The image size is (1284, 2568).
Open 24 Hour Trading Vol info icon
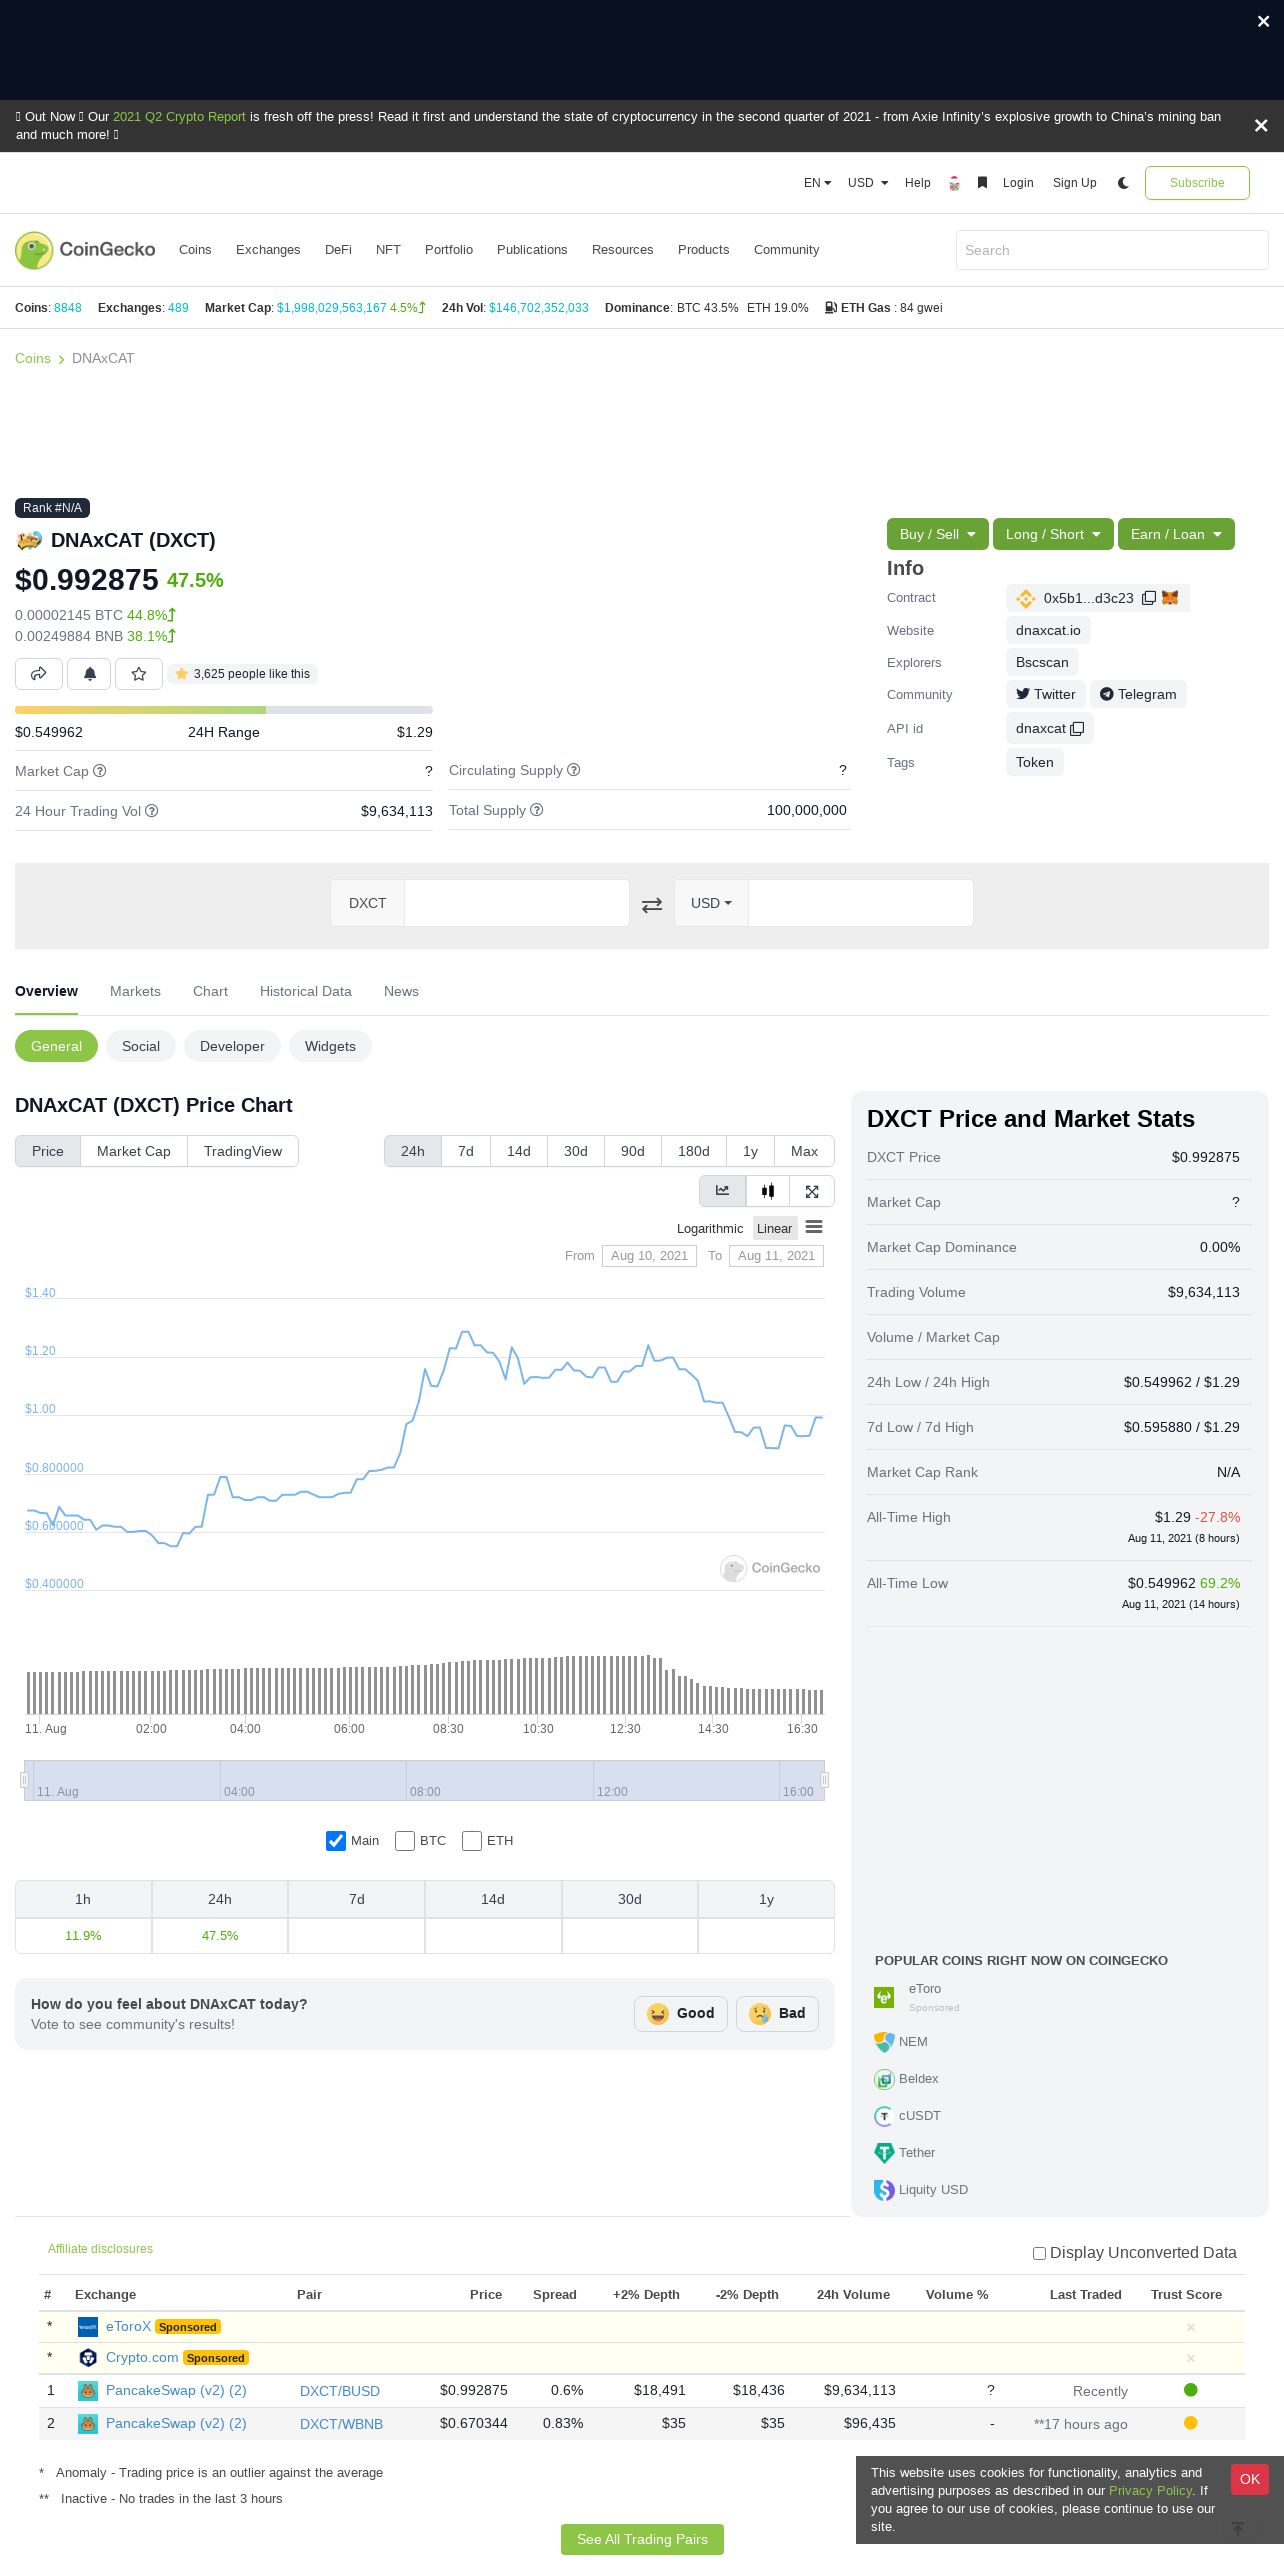pos(152,811)
